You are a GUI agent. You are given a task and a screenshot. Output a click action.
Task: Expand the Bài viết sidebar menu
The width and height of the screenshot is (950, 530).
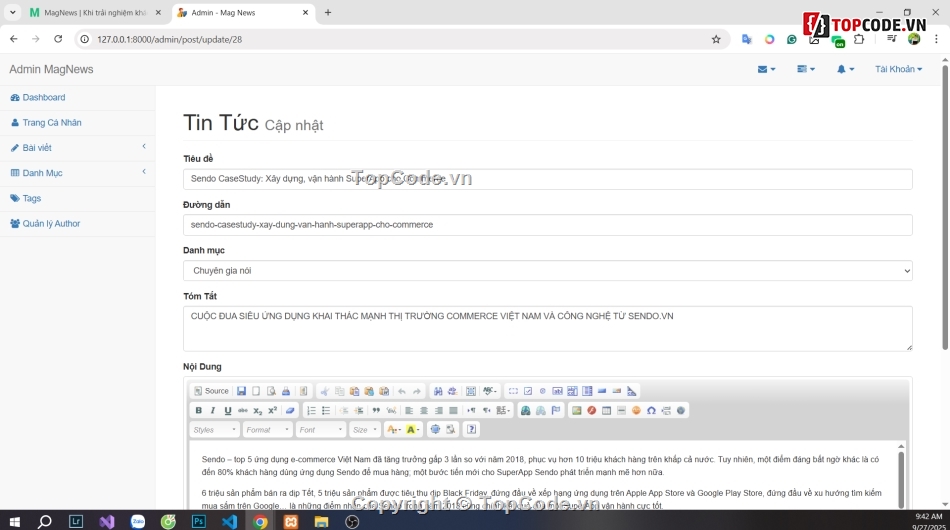coord(78,148)
